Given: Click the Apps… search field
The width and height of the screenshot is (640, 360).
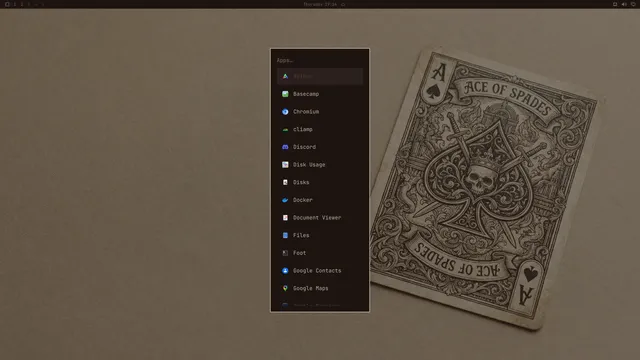Looking at the screenshot, I should tap(320, 60).
